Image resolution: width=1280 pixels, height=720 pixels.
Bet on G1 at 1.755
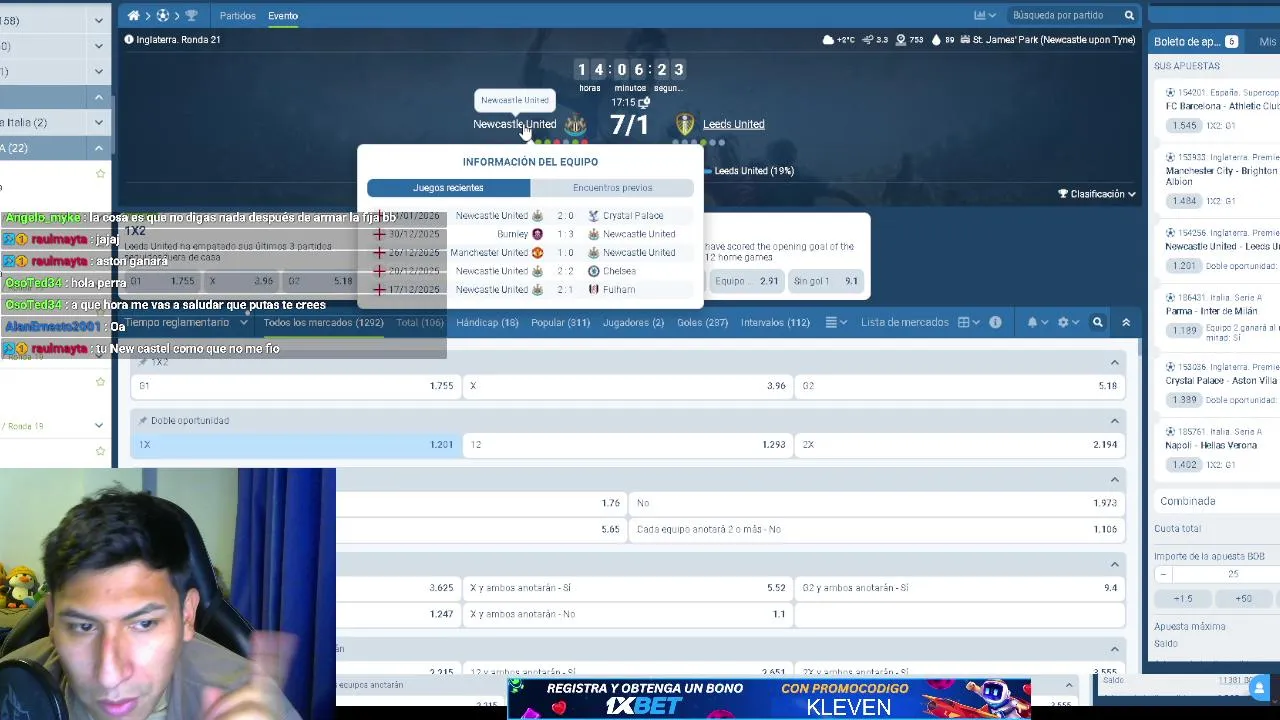point(296,386)
